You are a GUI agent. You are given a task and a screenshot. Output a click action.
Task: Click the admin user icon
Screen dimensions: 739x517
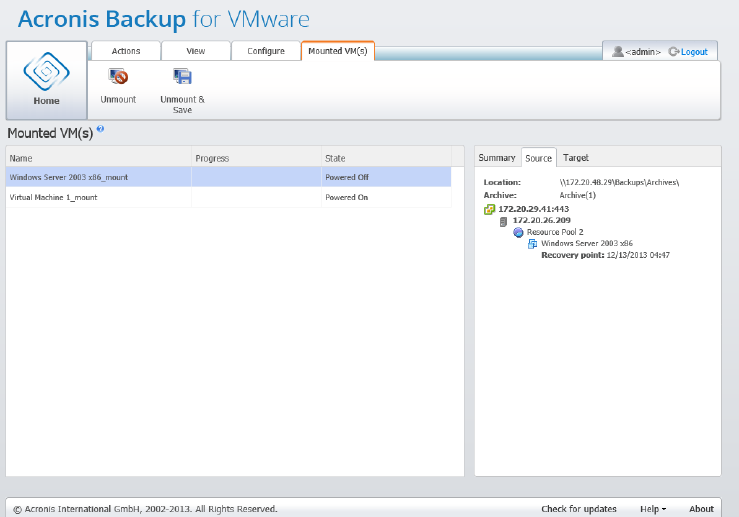pyautogui.click(x=618, y=51)
